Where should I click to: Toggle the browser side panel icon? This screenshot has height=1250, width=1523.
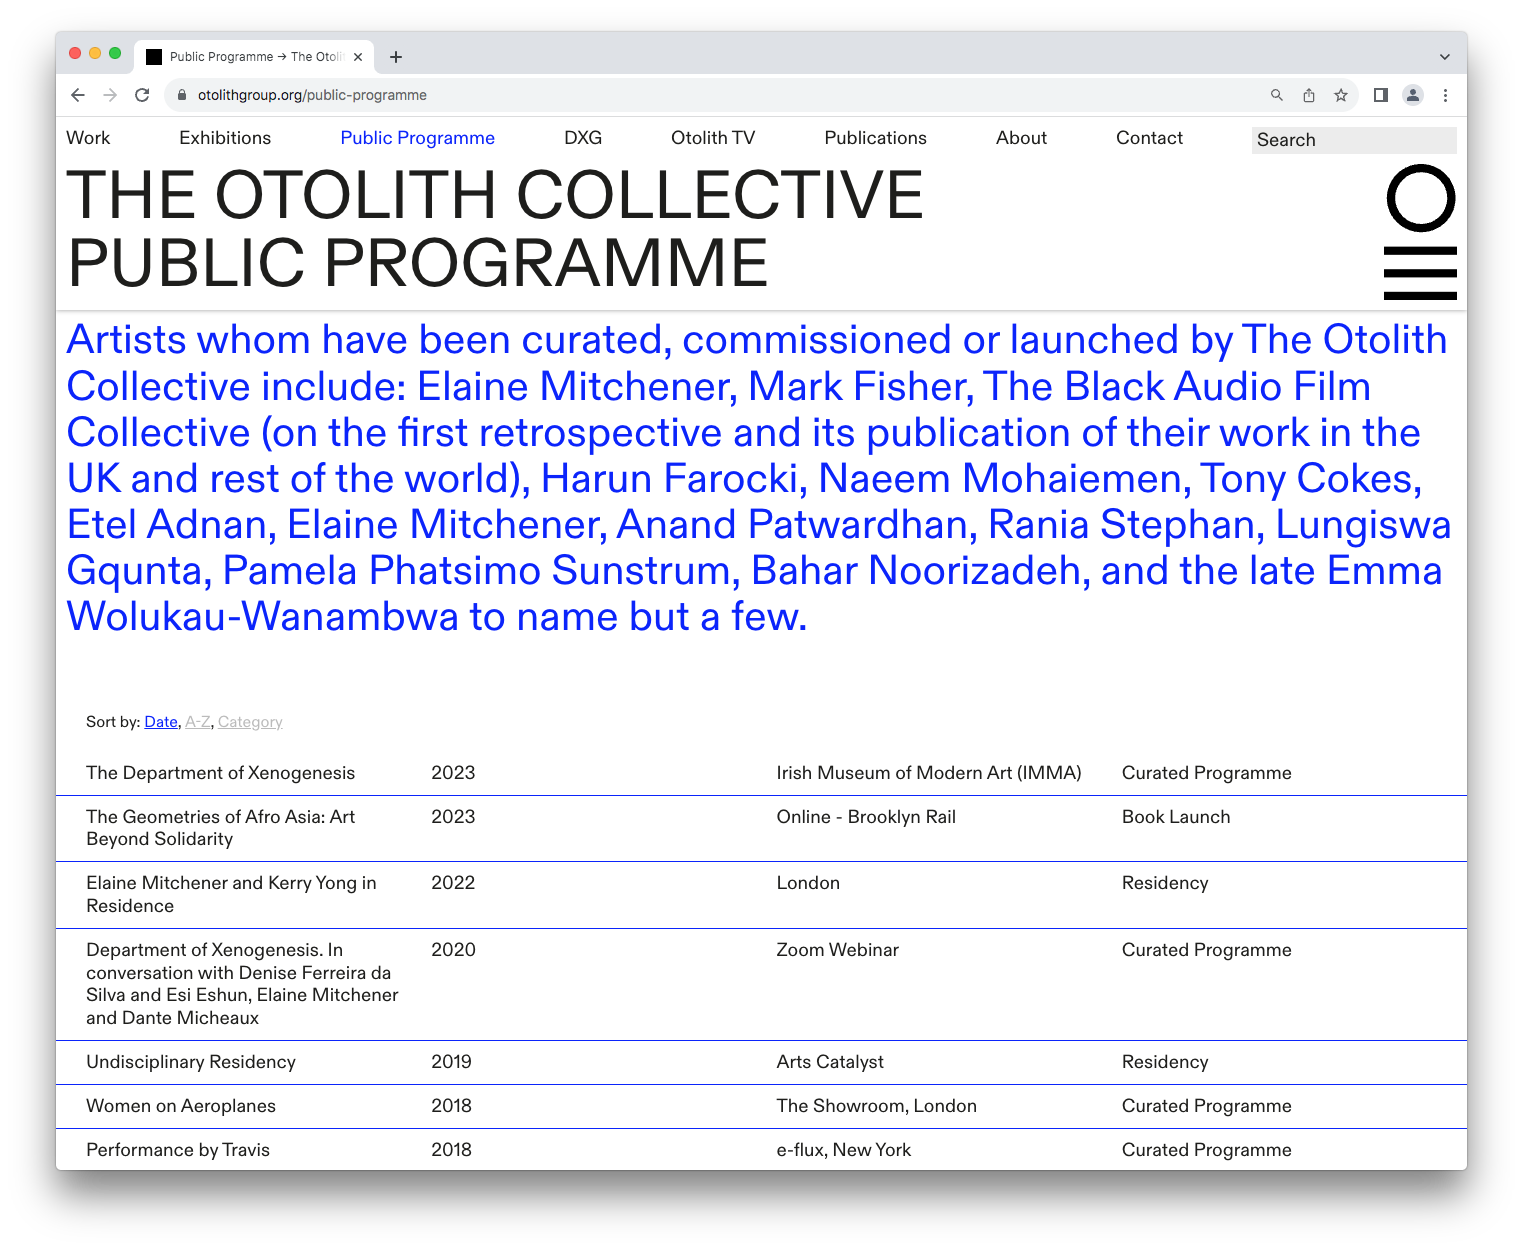click(x=1381, y=95)
